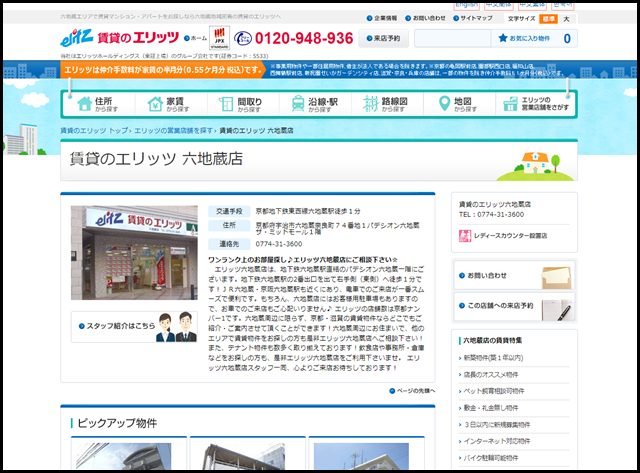
Task: Open 企業情報 link
Action: 382,18
